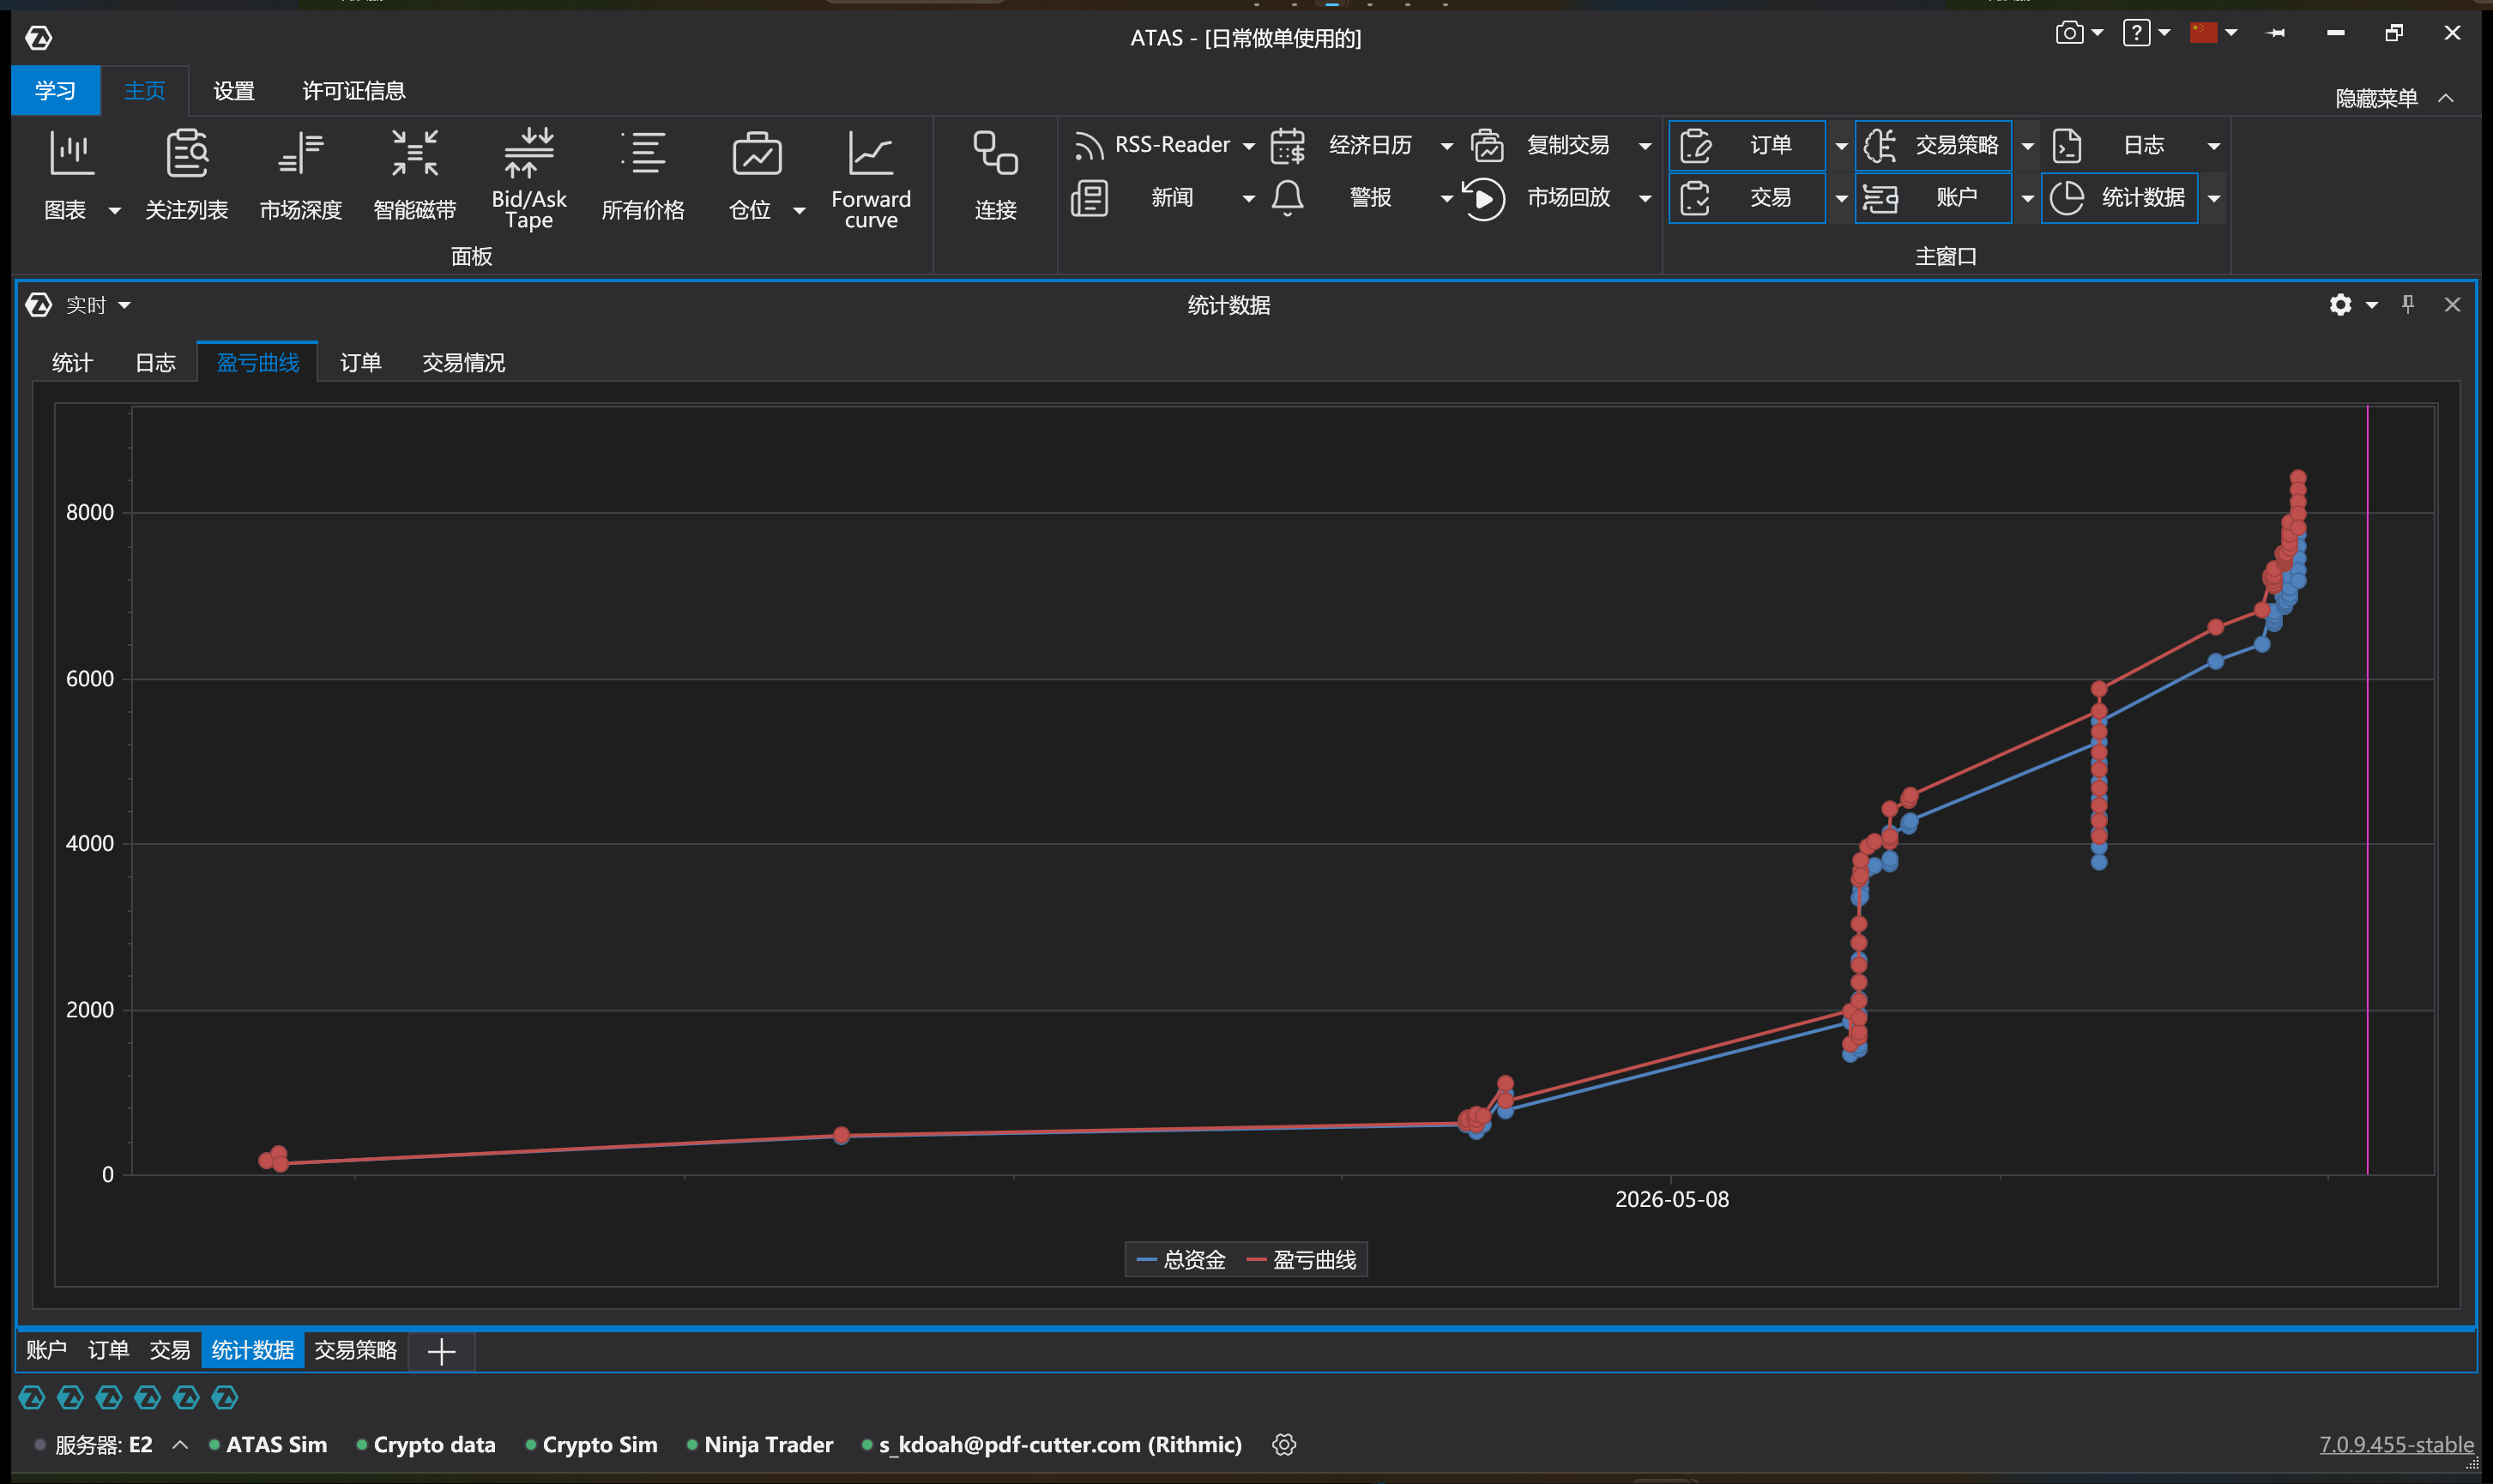Viewport: 2493px width, 1484px height.
Task: Click the Crypto Sim connection status
Action: click(591, 1445)
